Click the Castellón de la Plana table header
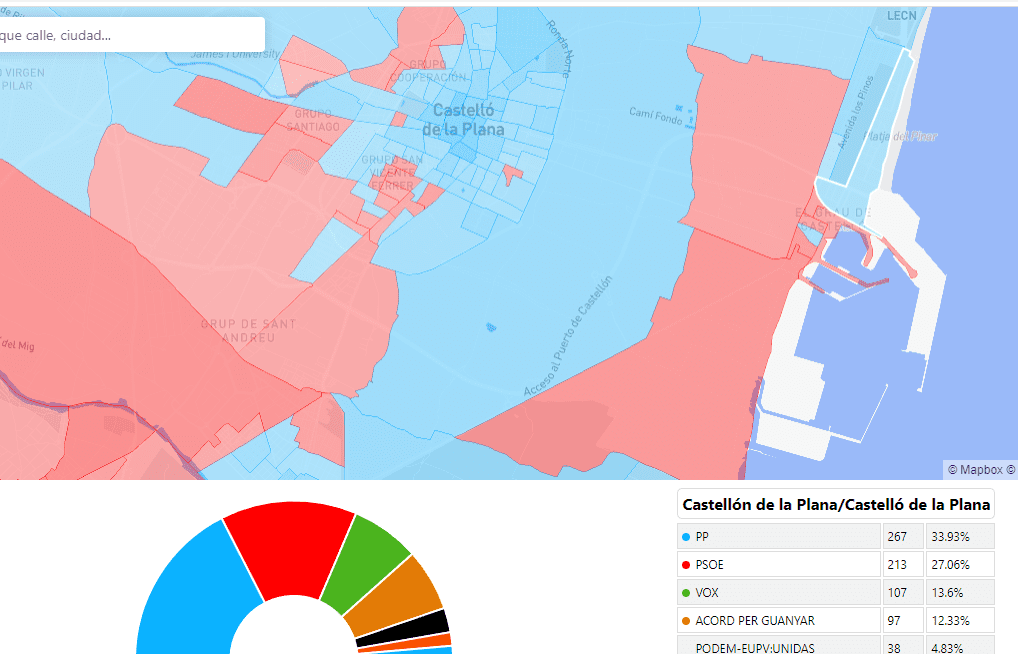The height and width of the screenshot is (654, 1018). (836, 505)
